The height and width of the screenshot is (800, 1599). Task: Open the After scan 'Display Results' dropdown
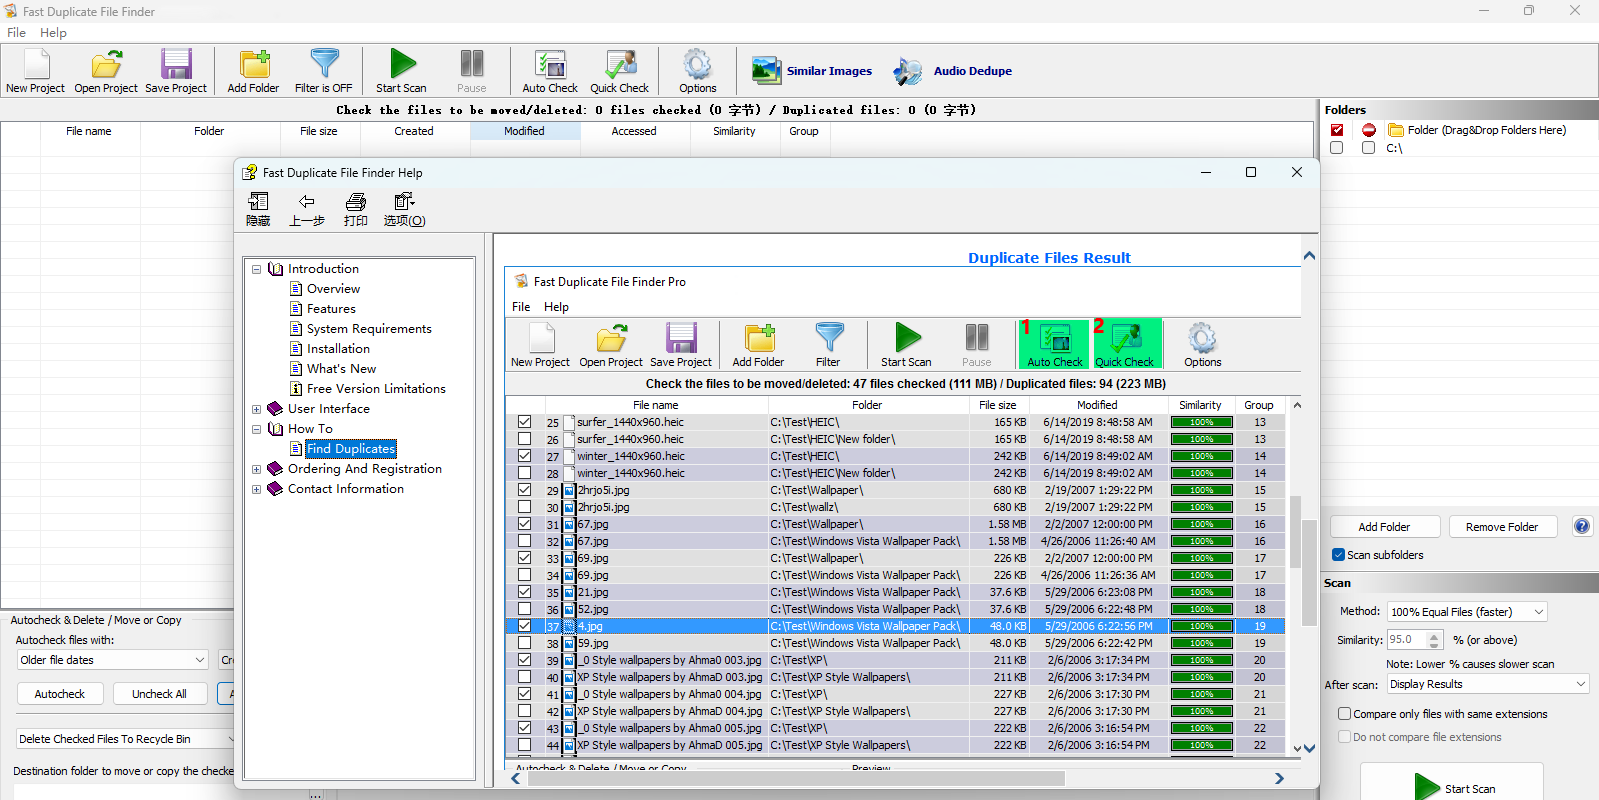[1487, 684]
